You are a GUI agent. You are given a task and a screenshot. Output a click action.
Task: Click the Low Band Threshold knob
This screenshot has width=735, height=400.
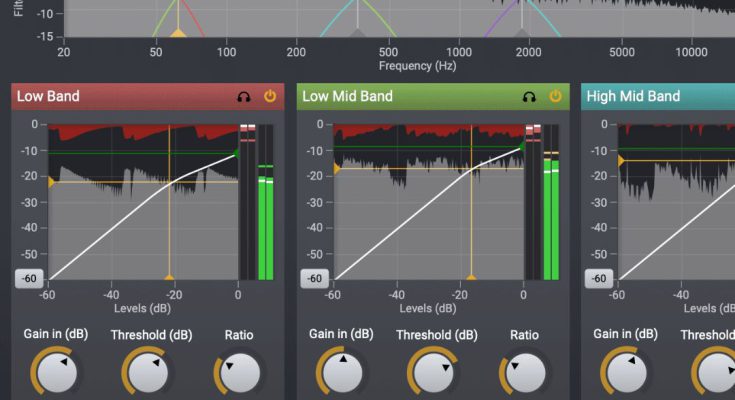click(150, 373)
